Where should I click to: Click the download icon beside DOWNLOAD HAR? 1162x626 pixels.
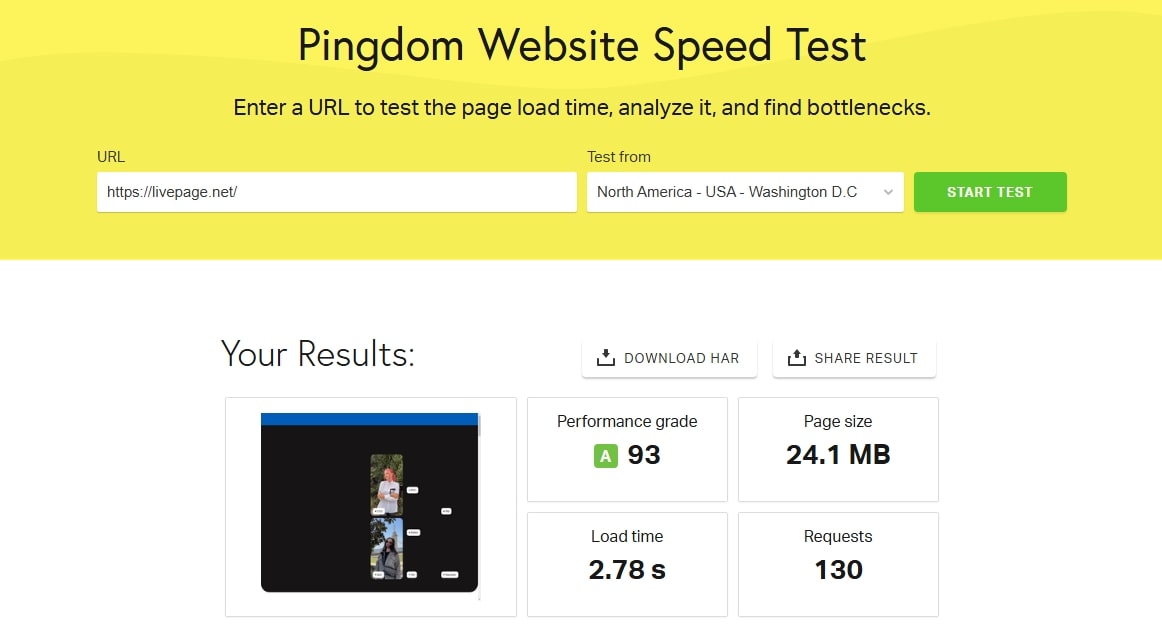pos(605,358)
